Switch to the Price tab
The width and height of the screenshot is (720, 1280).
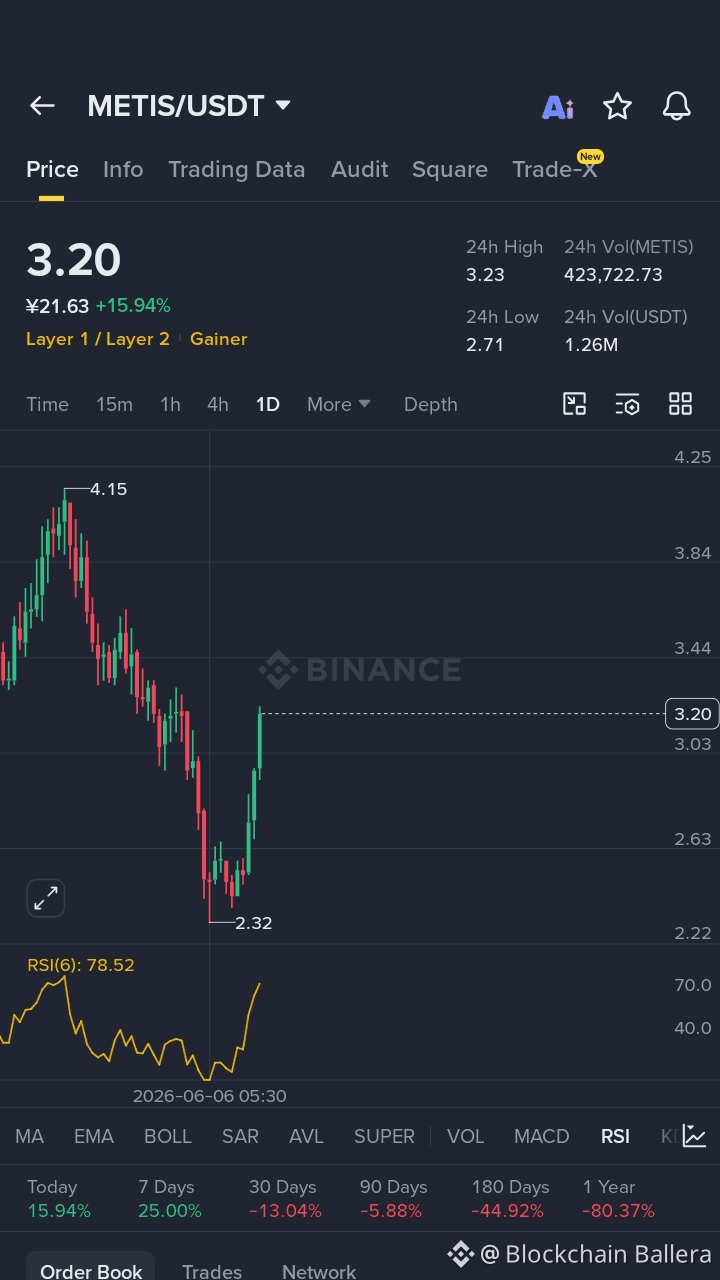tap(52, 169)
